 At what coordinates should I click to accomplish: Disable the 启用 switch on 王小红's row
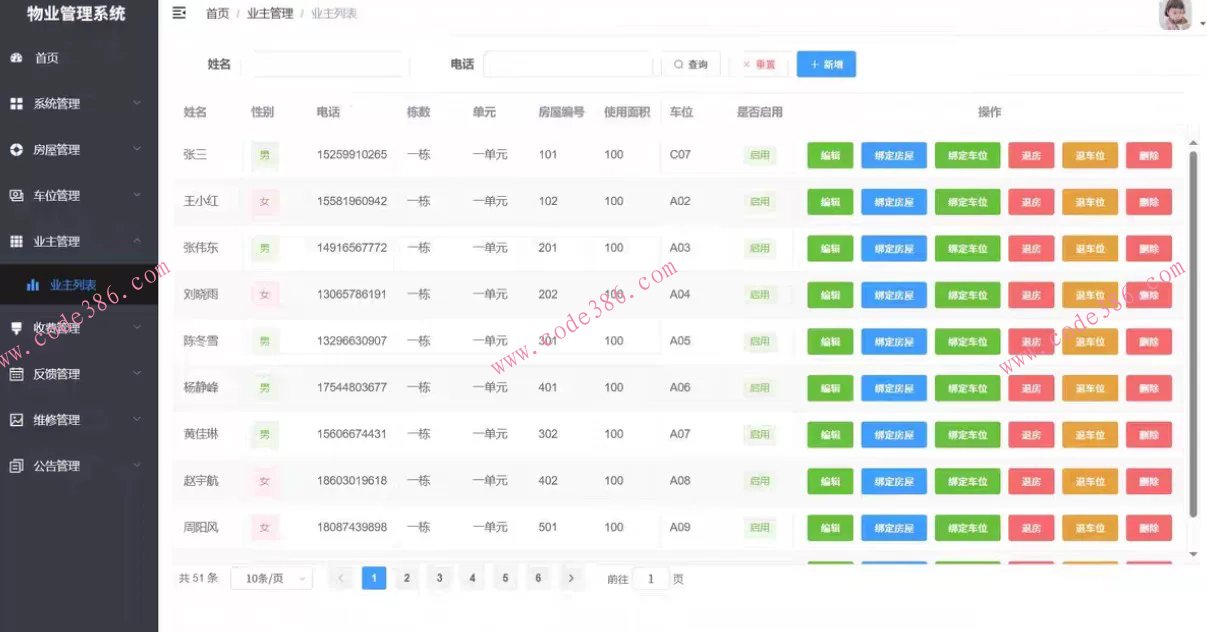point(759,201)
